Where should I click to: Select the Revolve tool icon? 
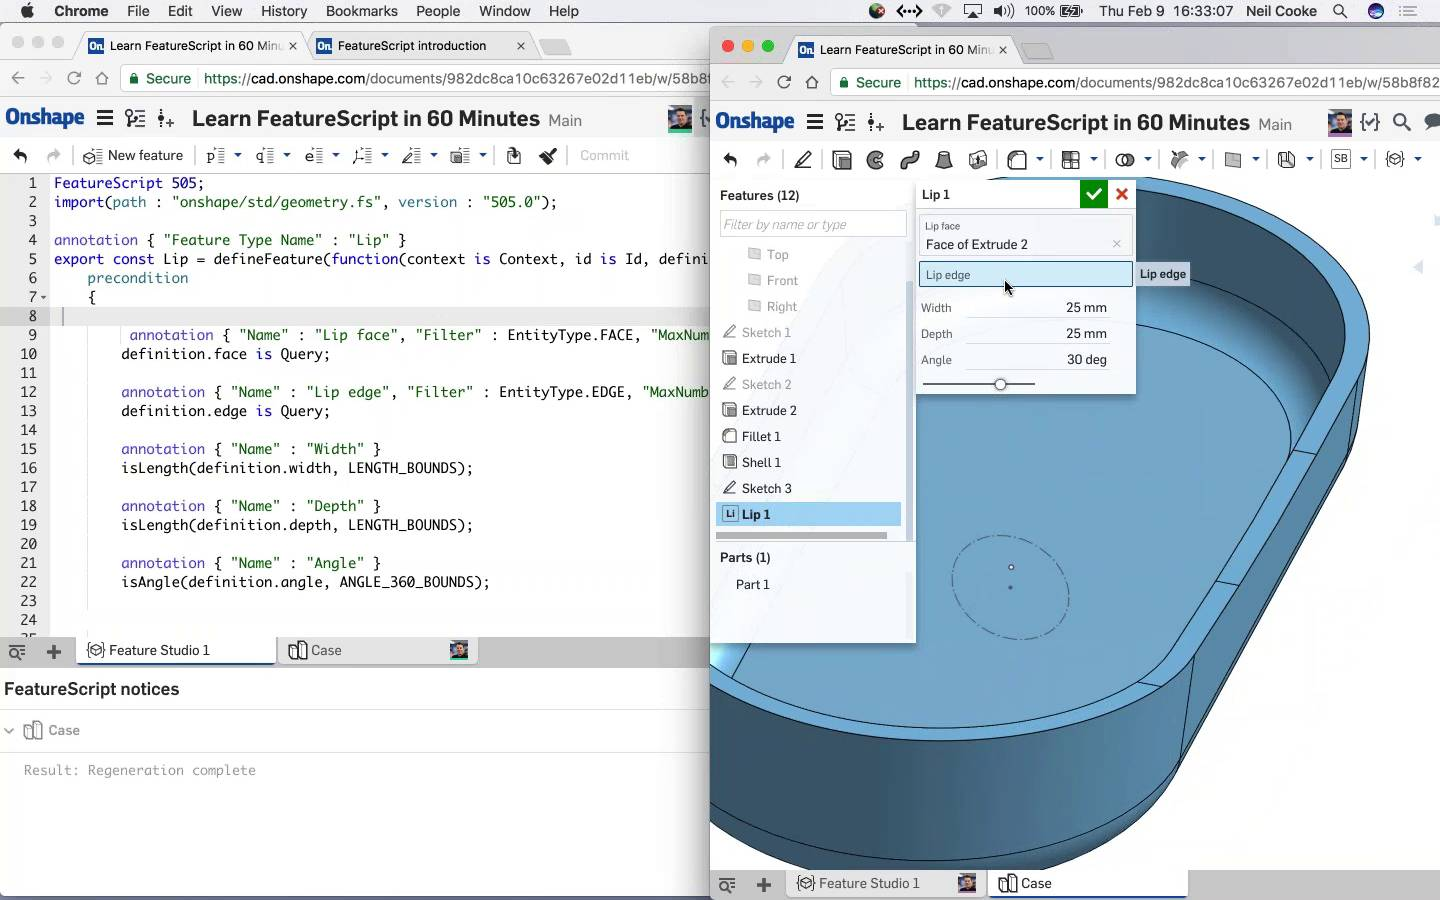point(876,160)
